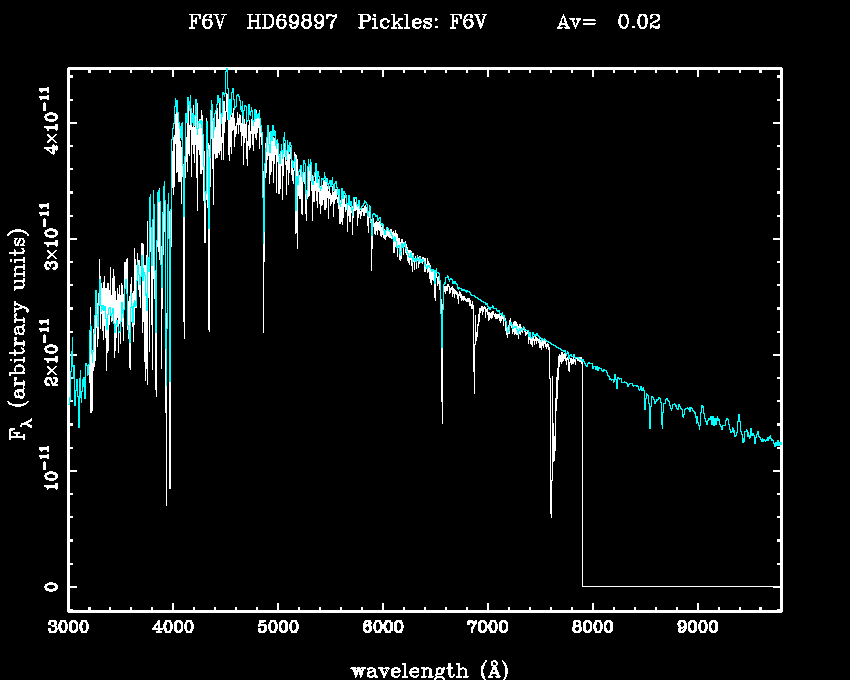Click the 6000 x-axis tick label
This screenshot has width=850, height=680.
tap(382, 627)
